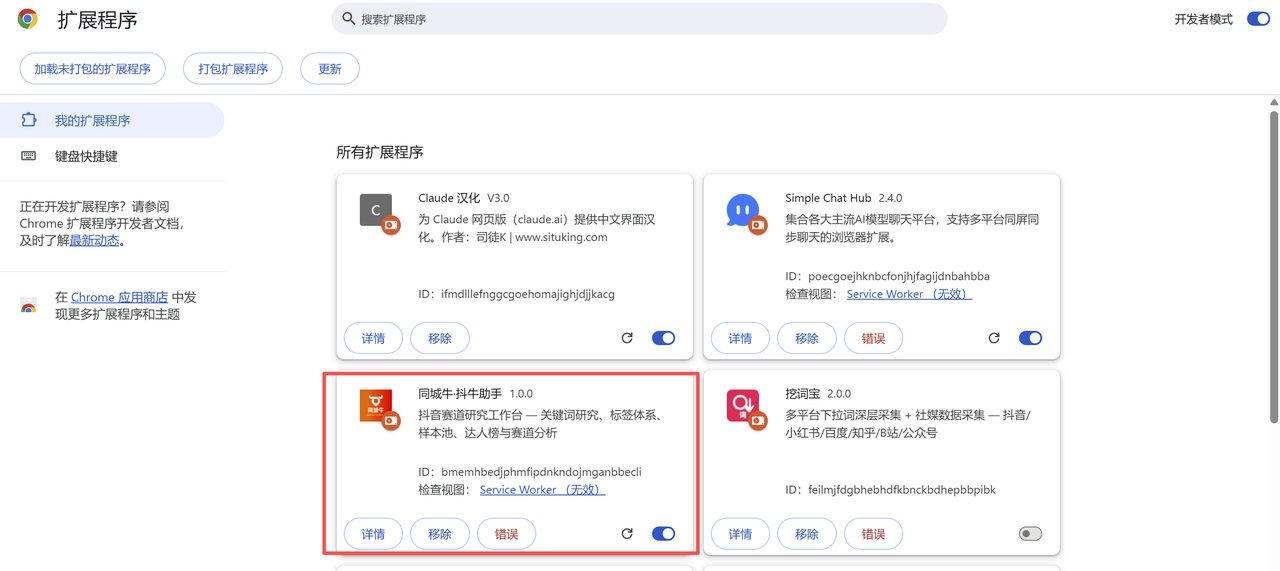Open the Chrome 应用商店 link

[x=119, y=297]
